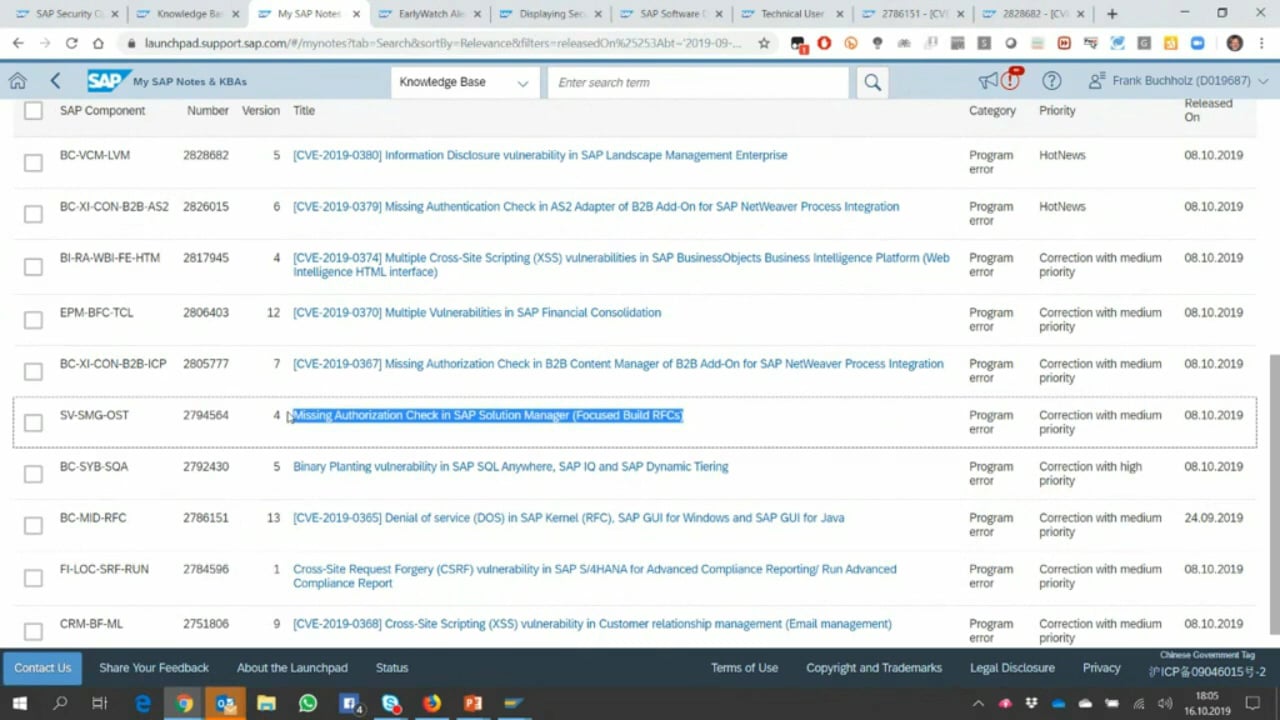Viewport: 1280px width, 720px height.
Task: Switch to the 2828682 browser tab
Action: (x=1033, y=14)
